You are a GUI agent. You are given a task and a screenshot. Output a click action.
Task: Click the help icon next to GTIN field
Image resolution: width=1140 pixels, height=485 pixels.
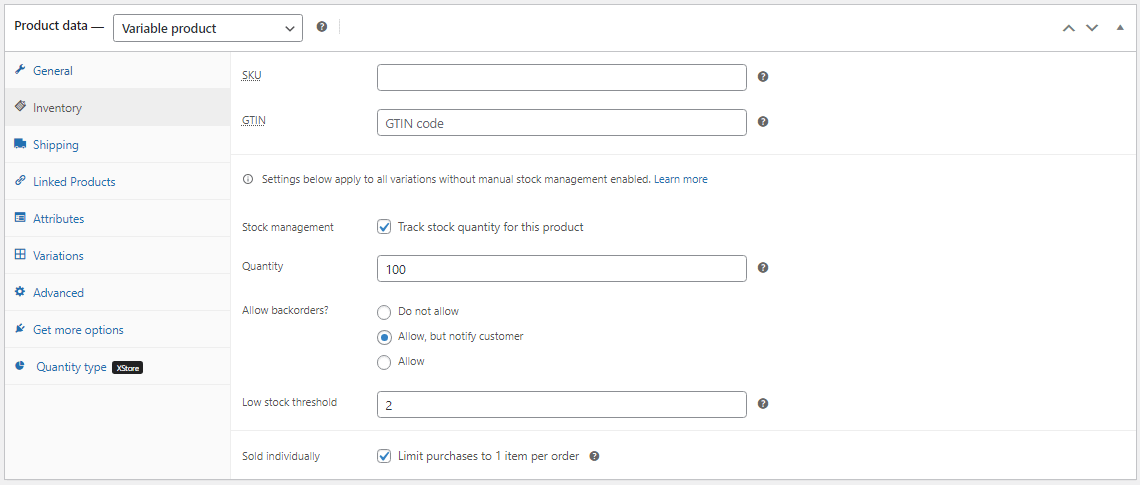[763, 122]
